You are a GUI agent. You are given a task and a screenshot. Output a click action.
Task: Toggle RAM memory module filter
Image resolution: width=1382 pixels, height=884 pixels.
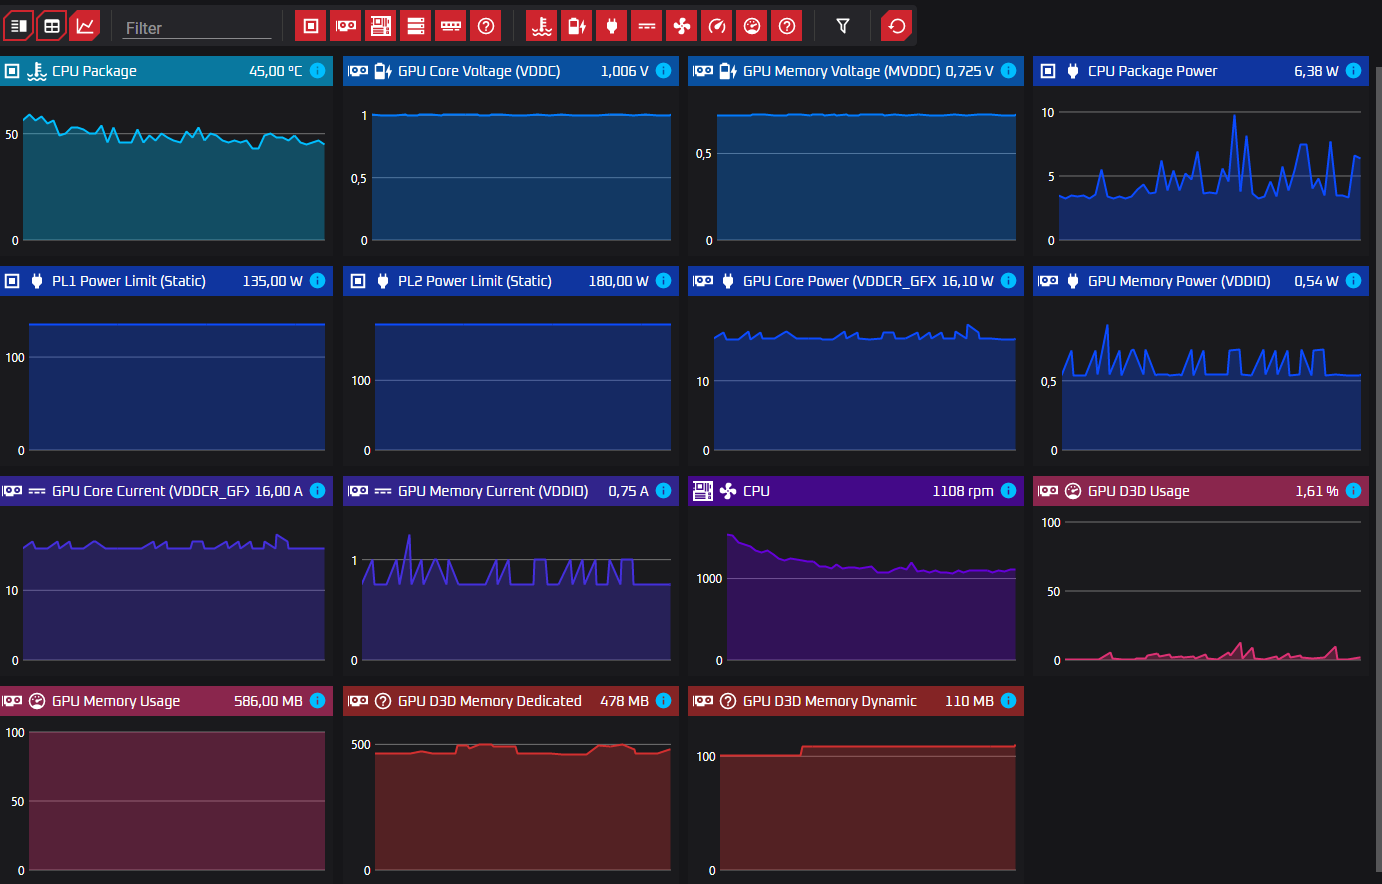coord(450,26)
